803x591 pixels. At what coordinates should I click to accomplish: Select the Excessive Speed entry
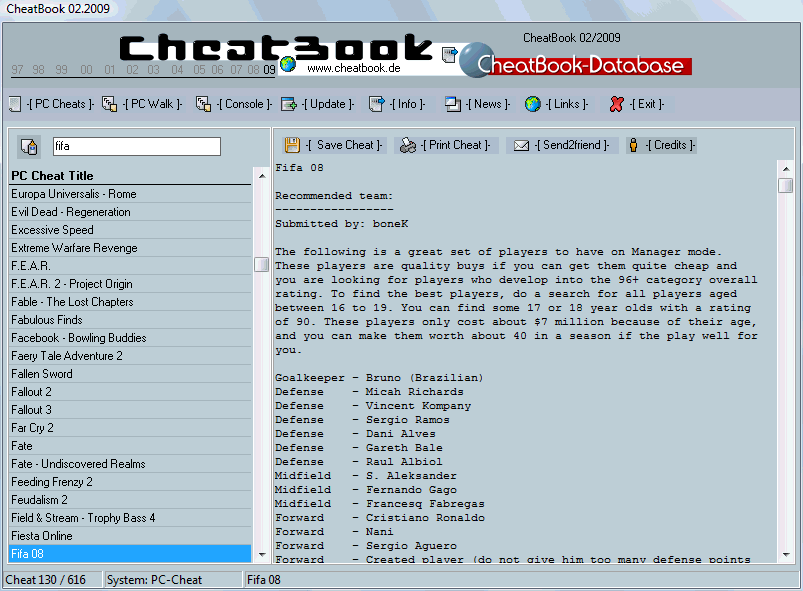click(131, 230)
